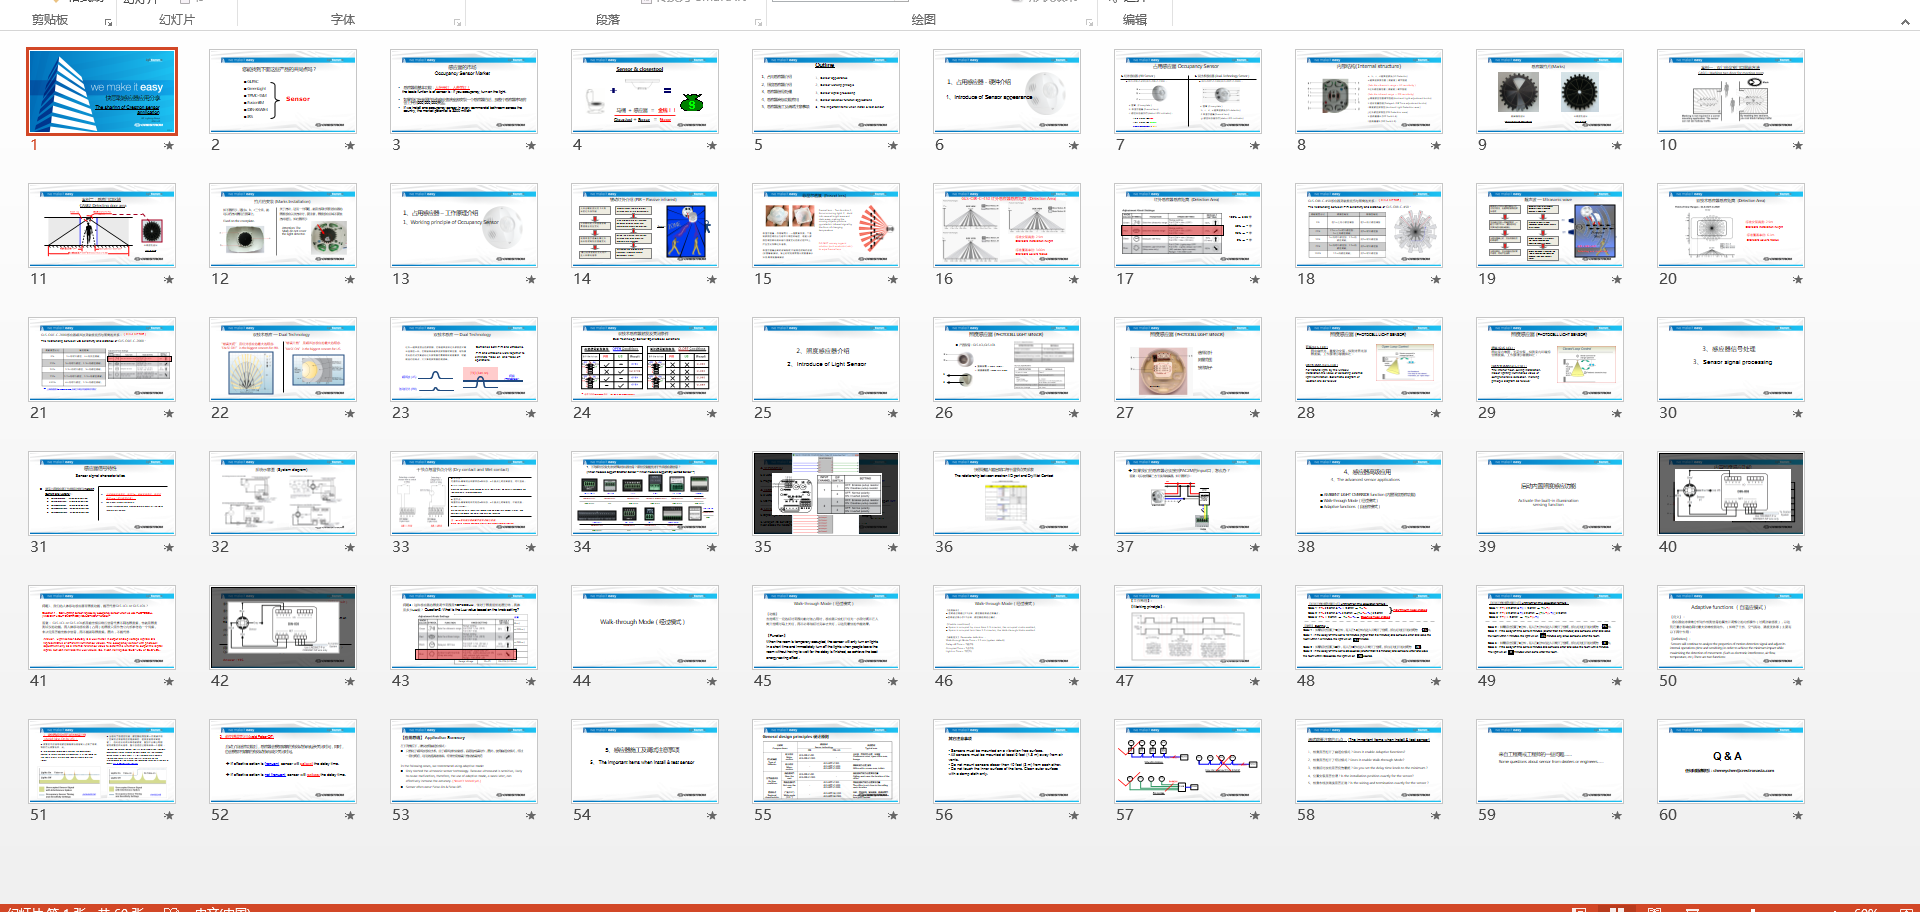Select the Q & A slide 60 thumbnail
The height and width of the screenshot is (912, 1920).
tap(1730, 761)
